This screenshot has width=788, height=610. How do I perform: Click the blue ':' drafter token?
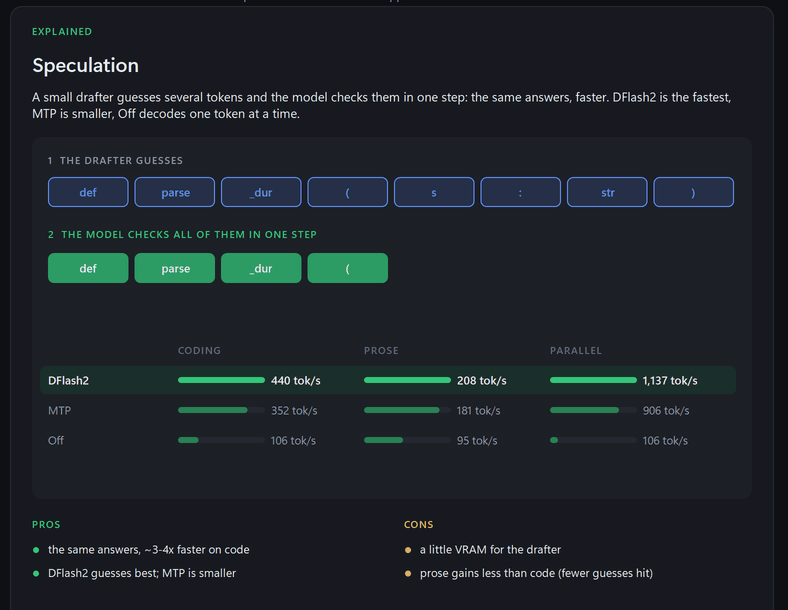(x=520, y=192)
